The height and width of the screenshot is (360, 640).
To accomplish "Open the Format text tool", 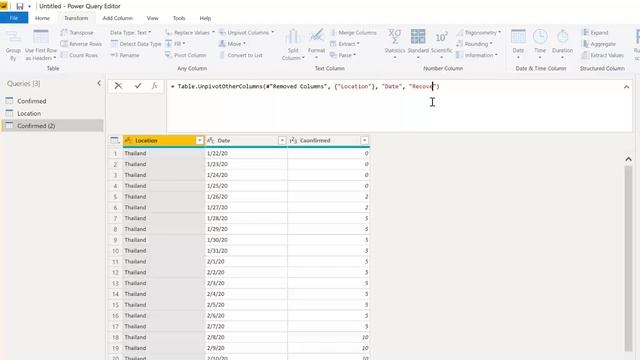I will (x=316, y=44).
